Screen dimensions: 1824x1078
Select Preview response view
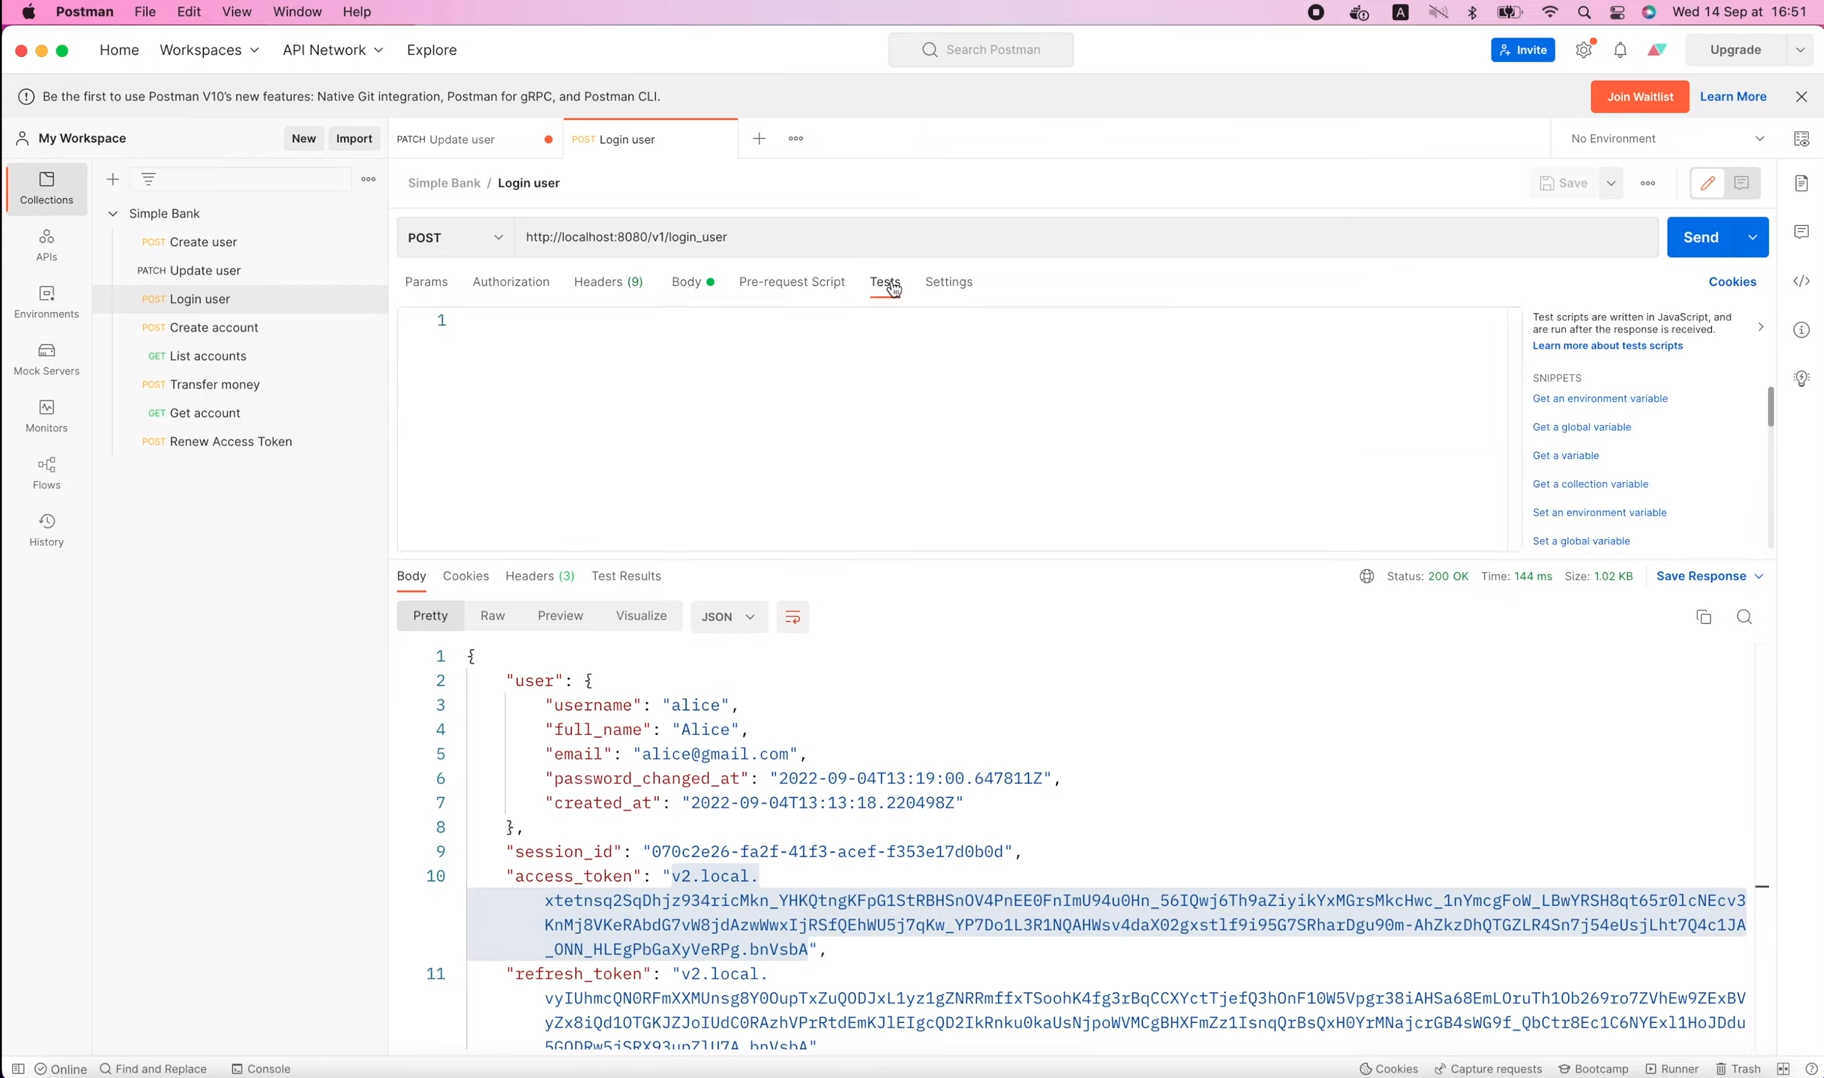pyautogui.click(x=560, y=616)
